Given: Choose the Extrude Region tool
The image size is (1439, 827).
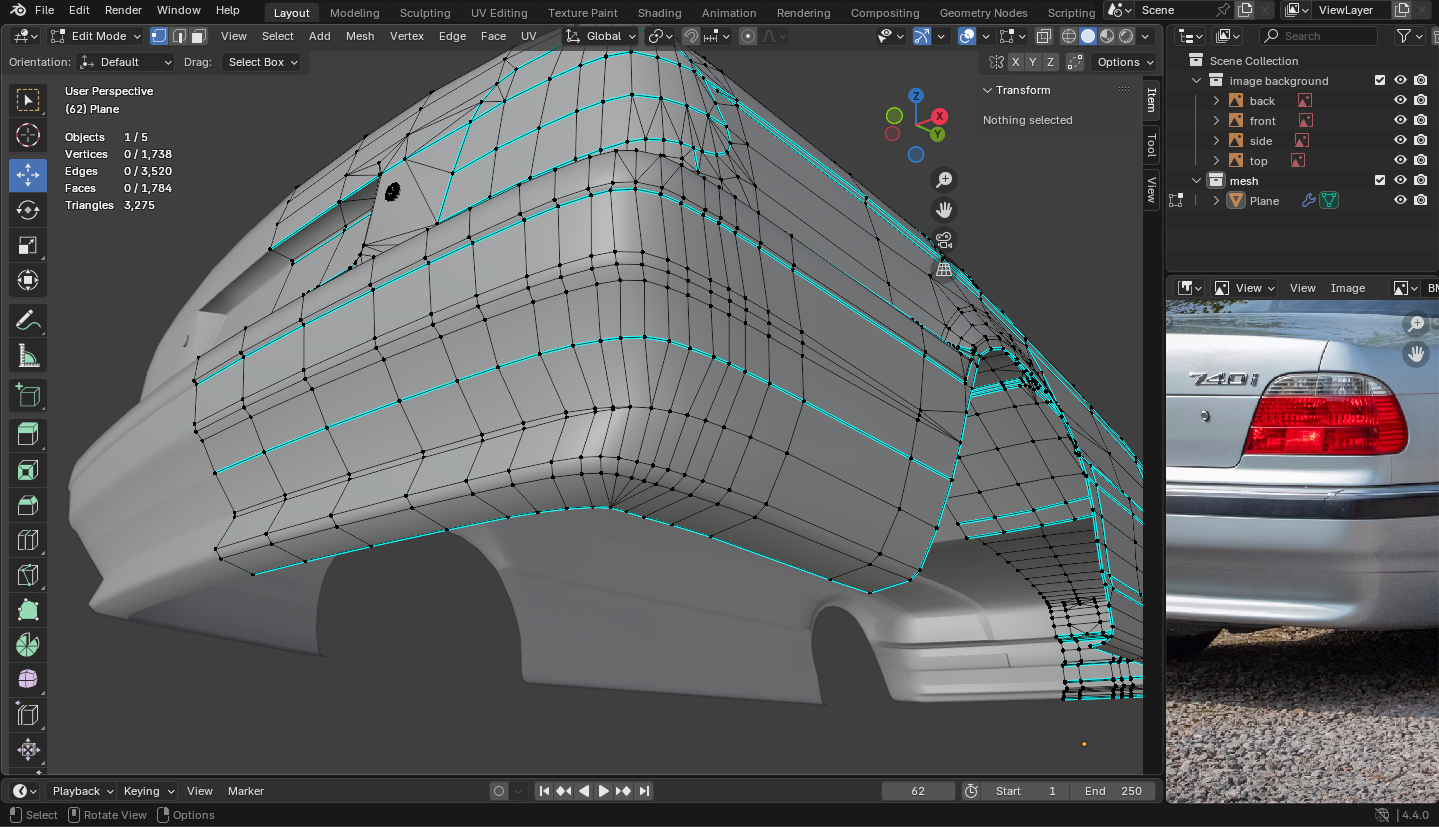Looking at the screenshot, I should [28, 434].
